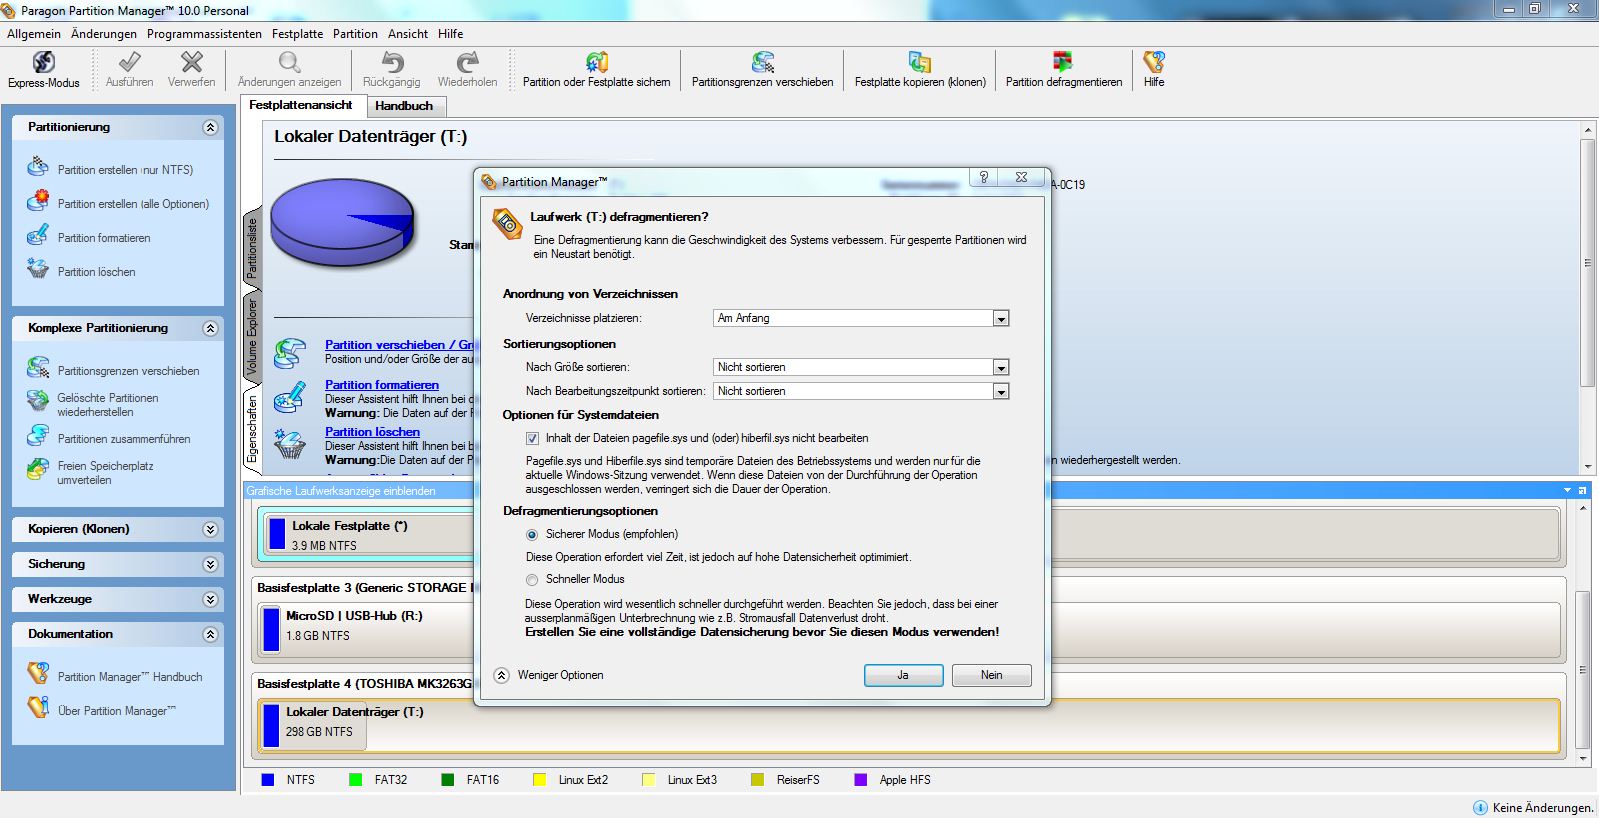Select Sicherer Modus (empfohlen) option

532,534
